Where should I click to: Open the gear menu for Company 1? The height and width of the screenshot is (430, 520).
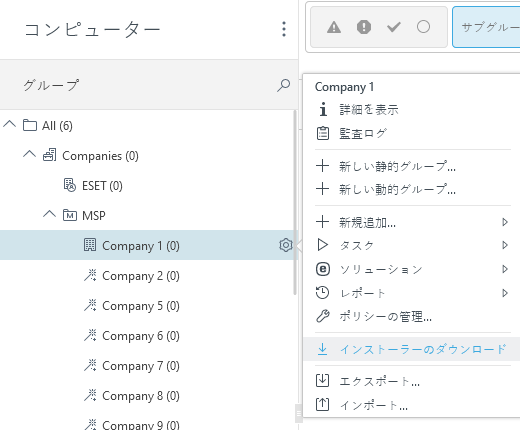(x=286, y=245)
